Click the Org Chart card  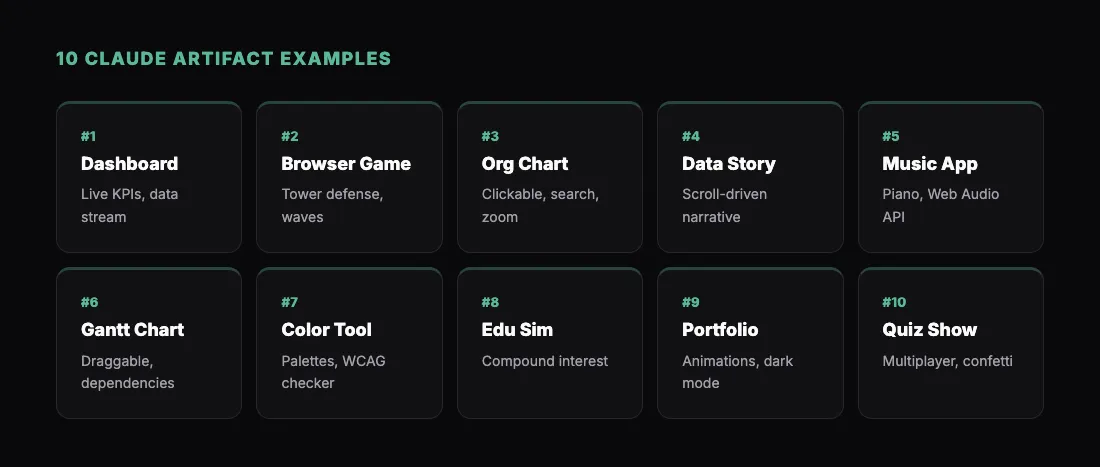point(549,177)
